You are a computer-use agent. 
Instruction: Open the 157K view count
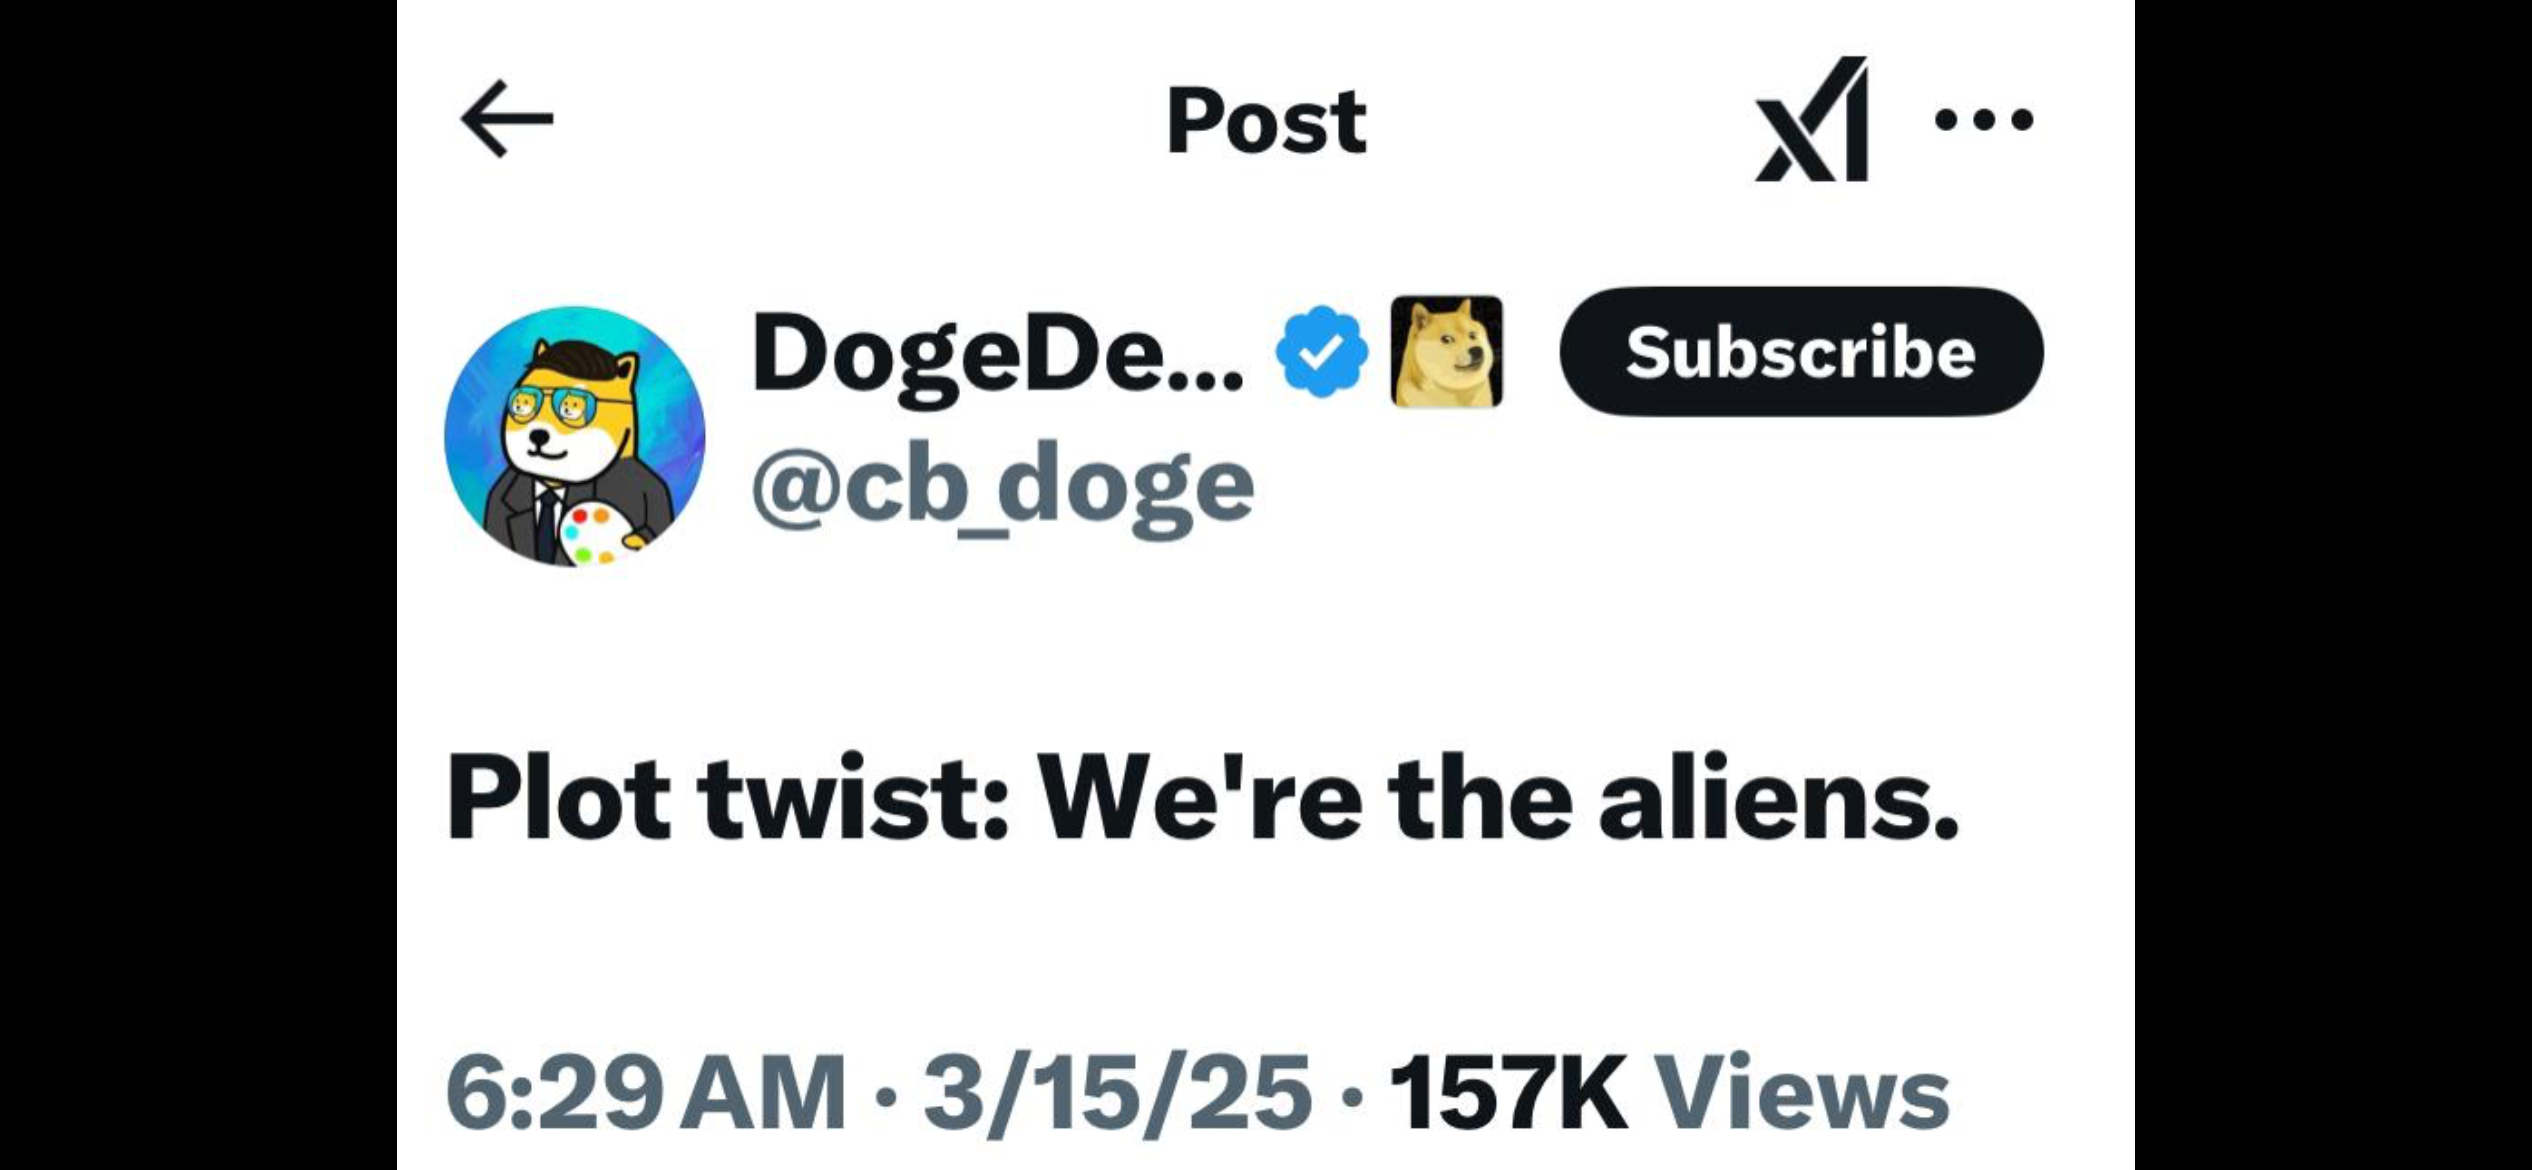click(x=1508, y=1093)
